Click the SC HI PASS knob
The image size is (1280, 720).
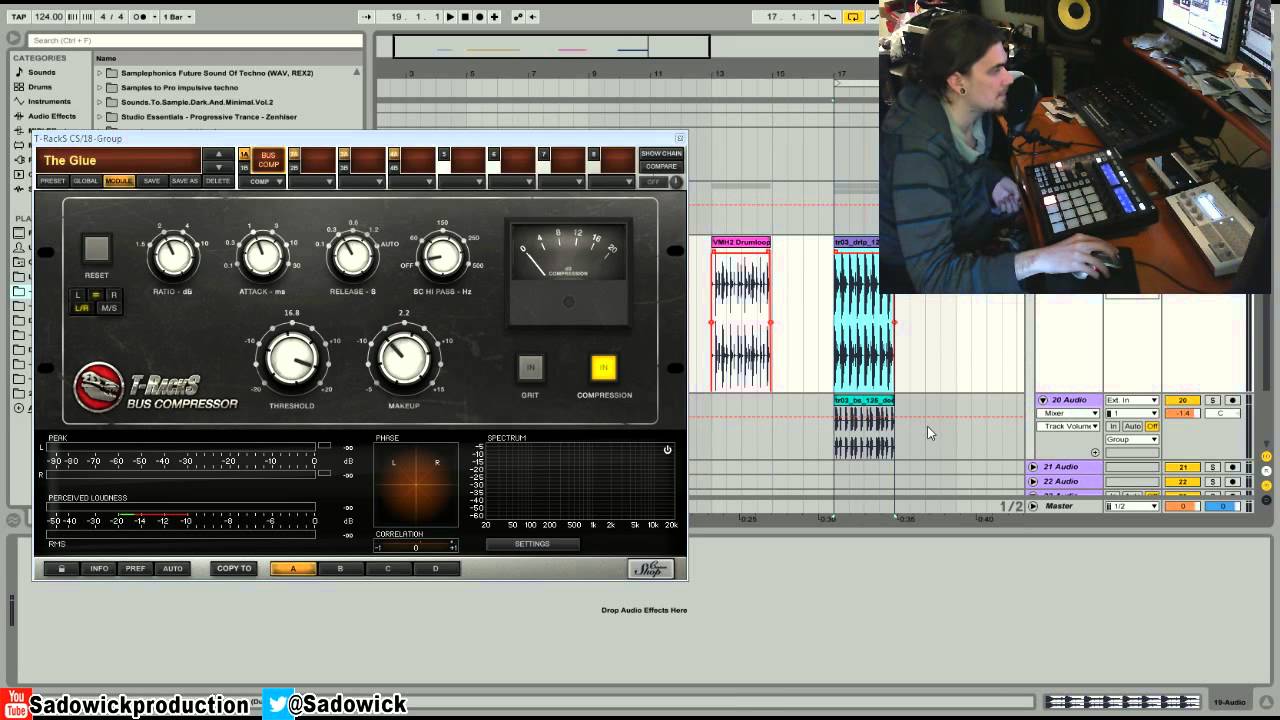point(441,256)
